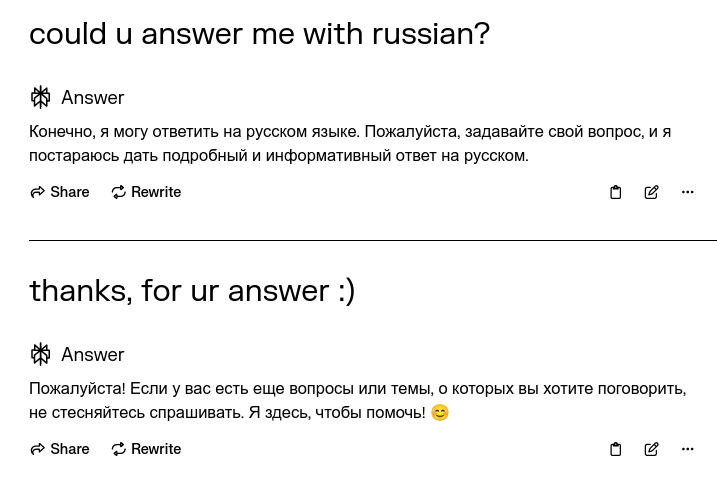
Task: Click the 'Answer' label above the 'Пожалуйста!' reply
Action: pos(92,354)
